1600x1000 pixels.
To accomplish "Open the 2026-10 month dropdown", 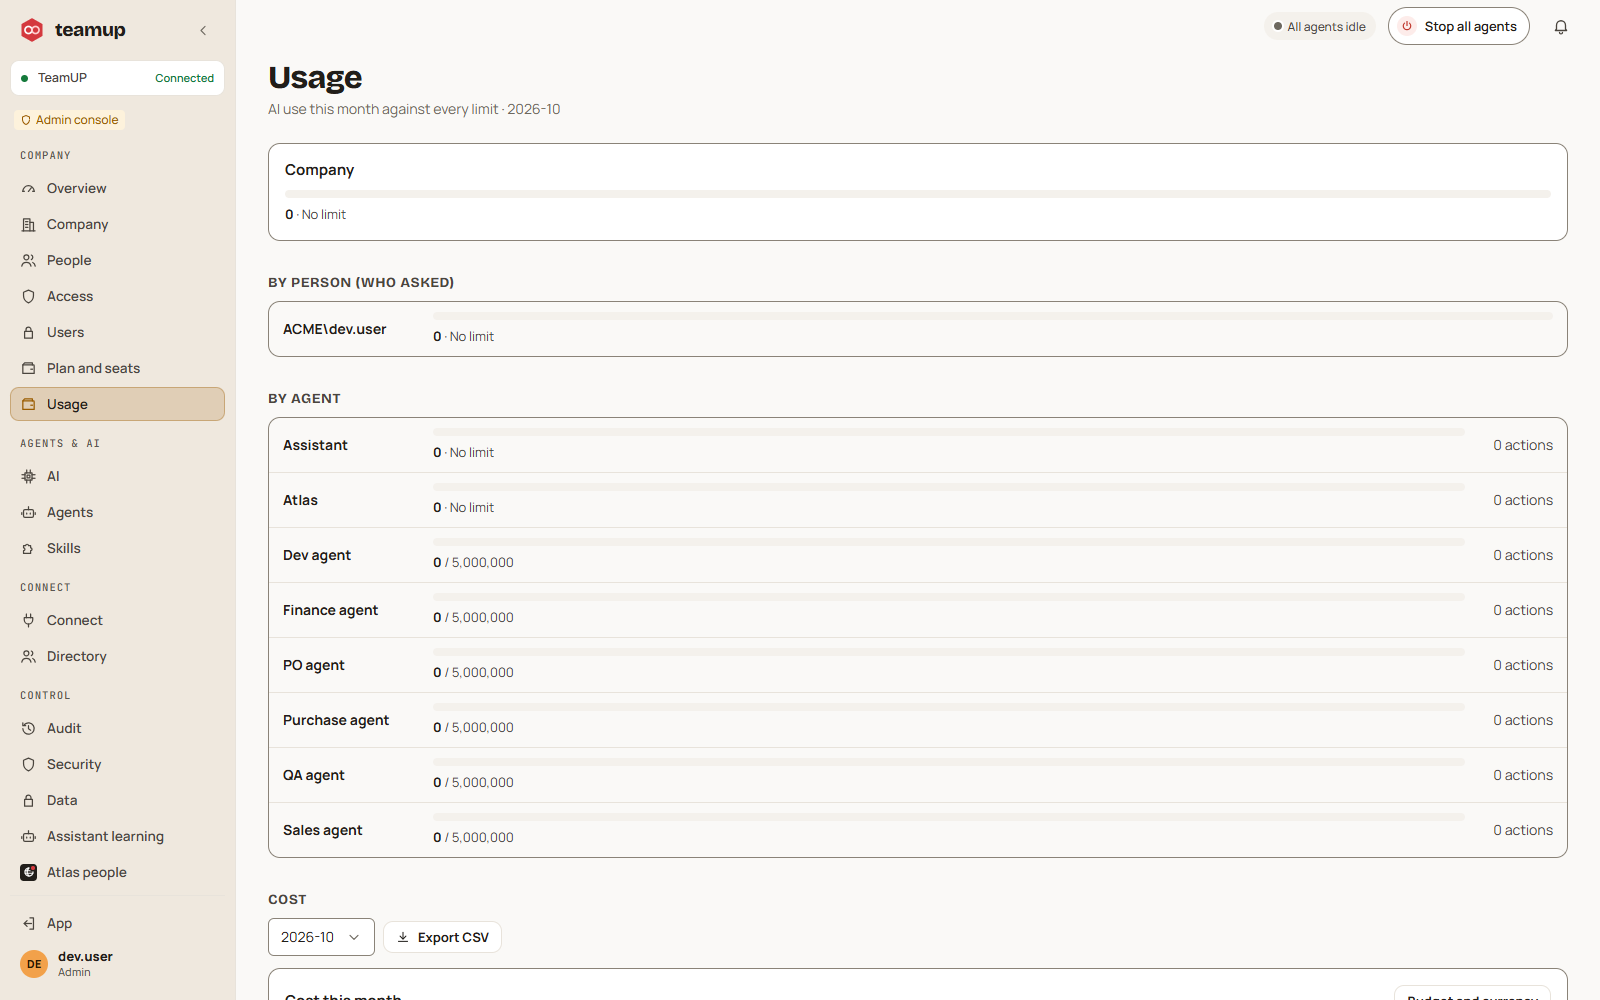I will (x=321, y=937).
